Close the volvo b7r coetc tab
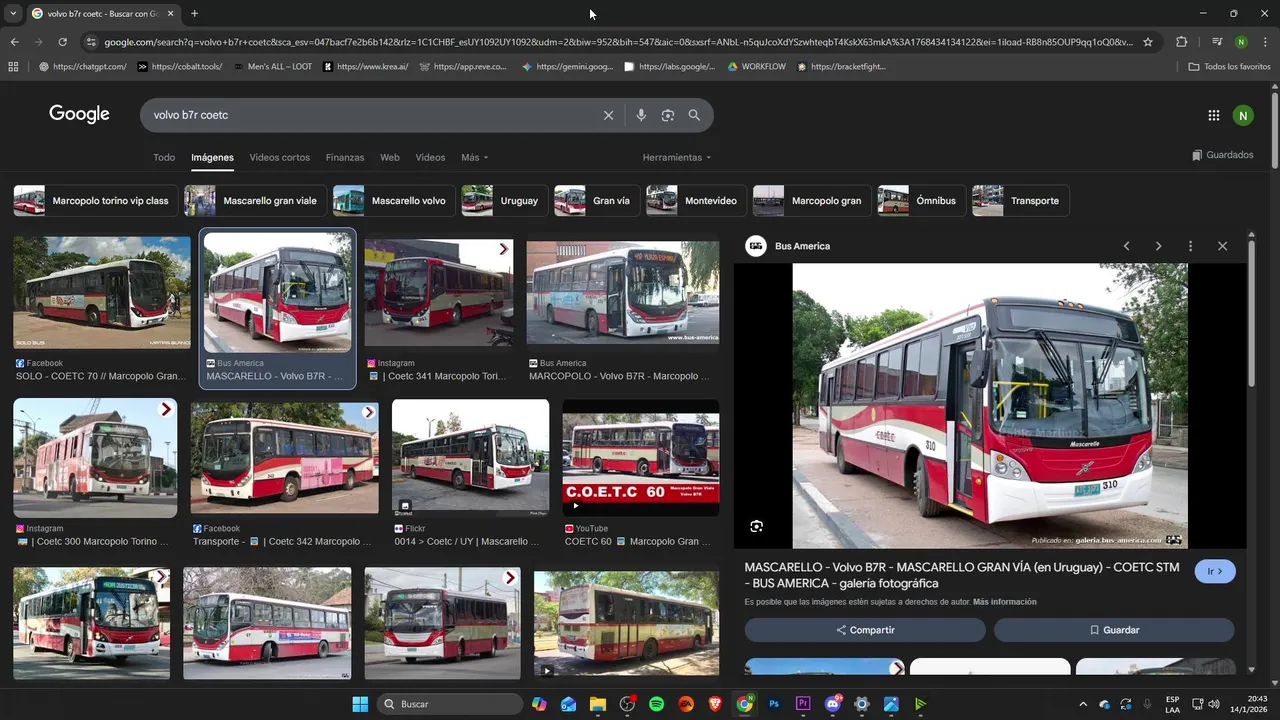The image size is (1280, 720). [x=170, y=14]
